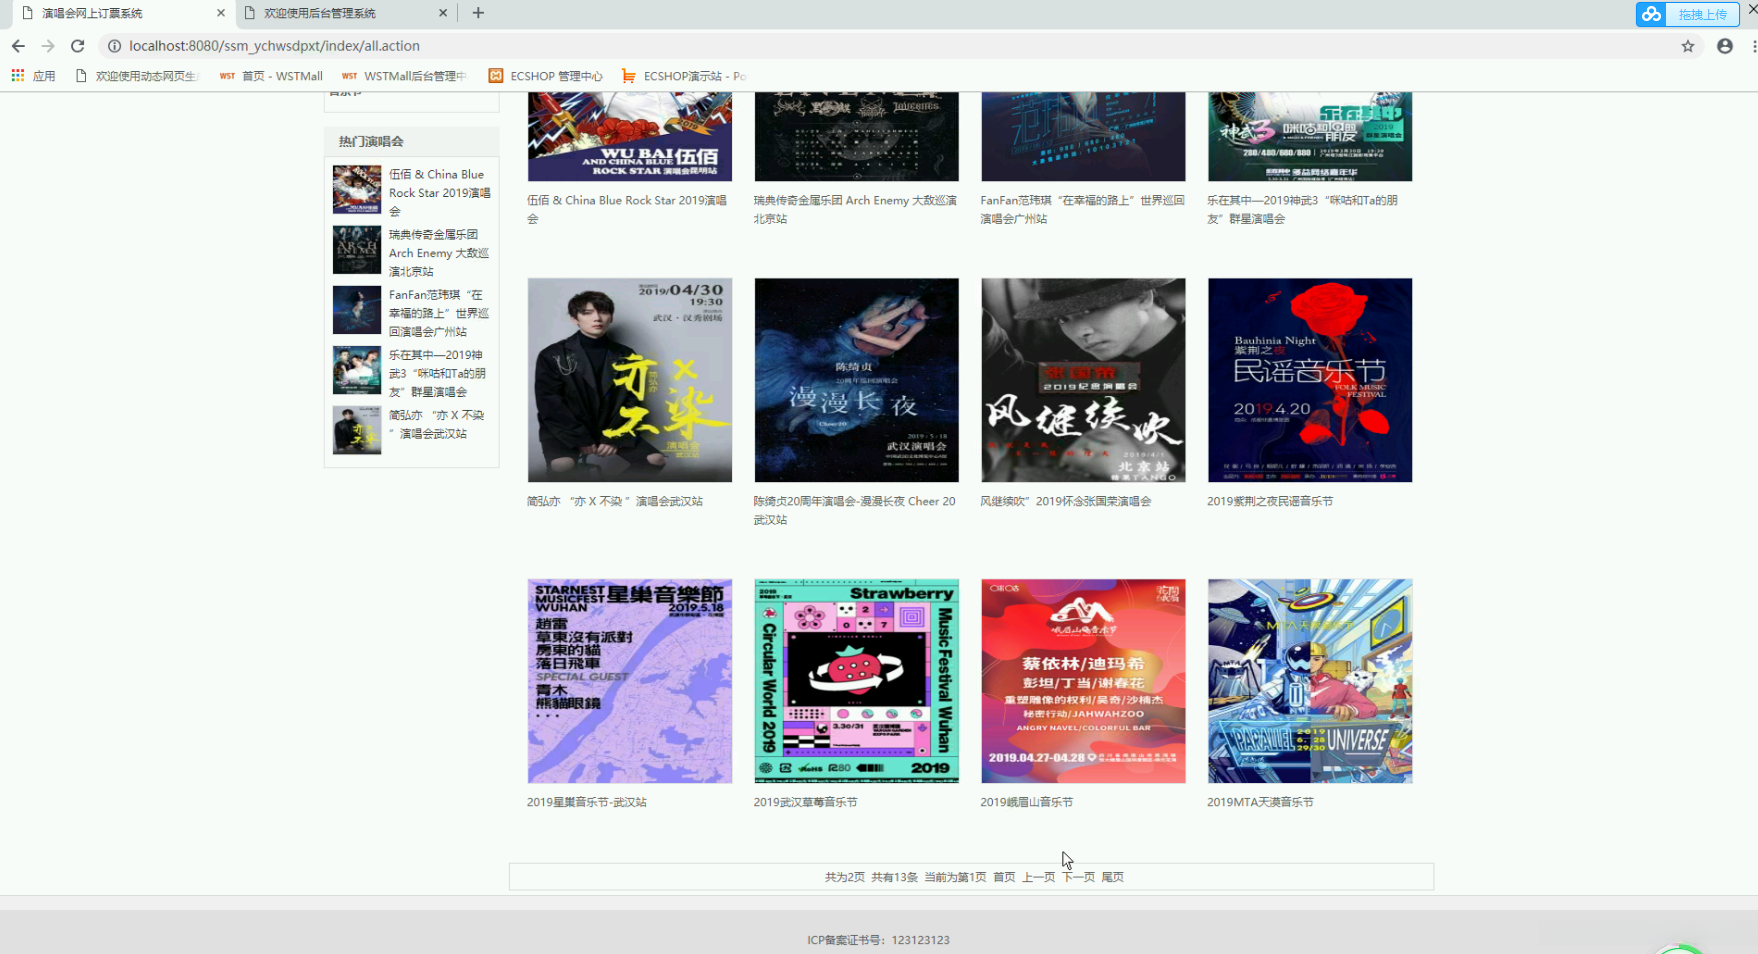Open title 2019星巢音乐节-武汉站
Screen dimensions: 1758x954
[587, 802]
